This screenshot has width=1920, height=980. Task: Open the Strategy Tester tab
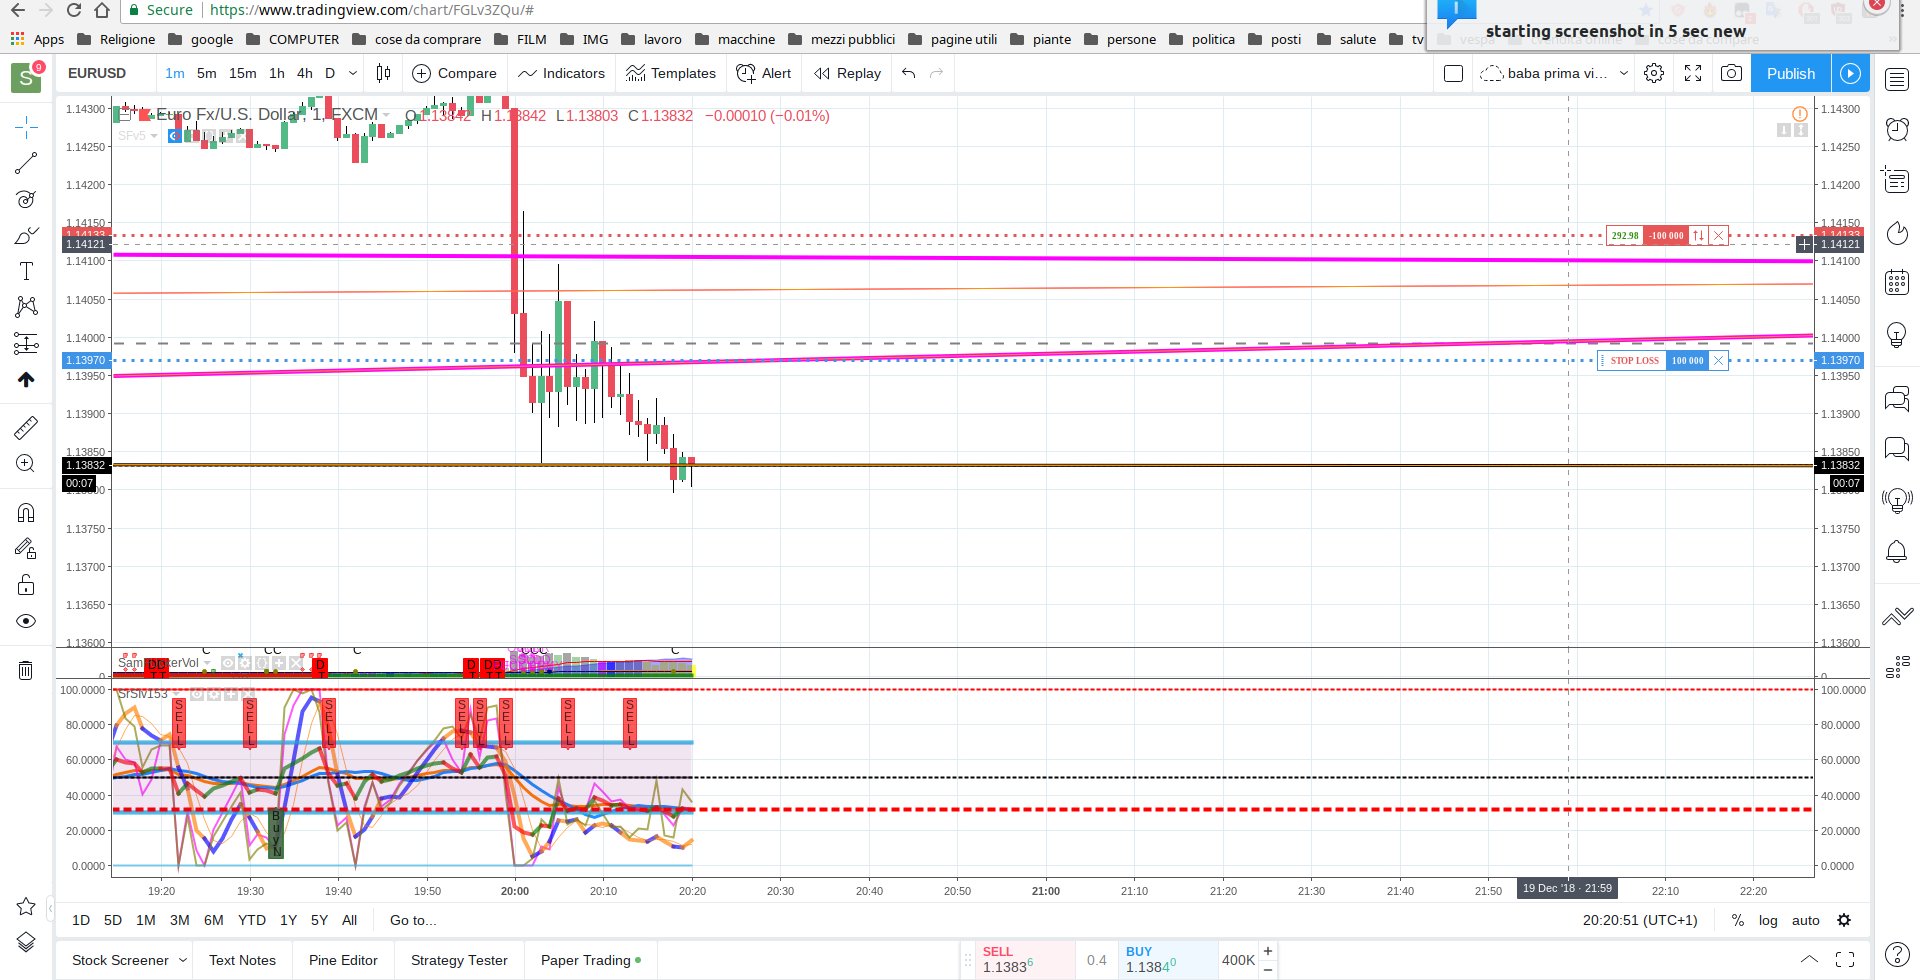[459, 960]
